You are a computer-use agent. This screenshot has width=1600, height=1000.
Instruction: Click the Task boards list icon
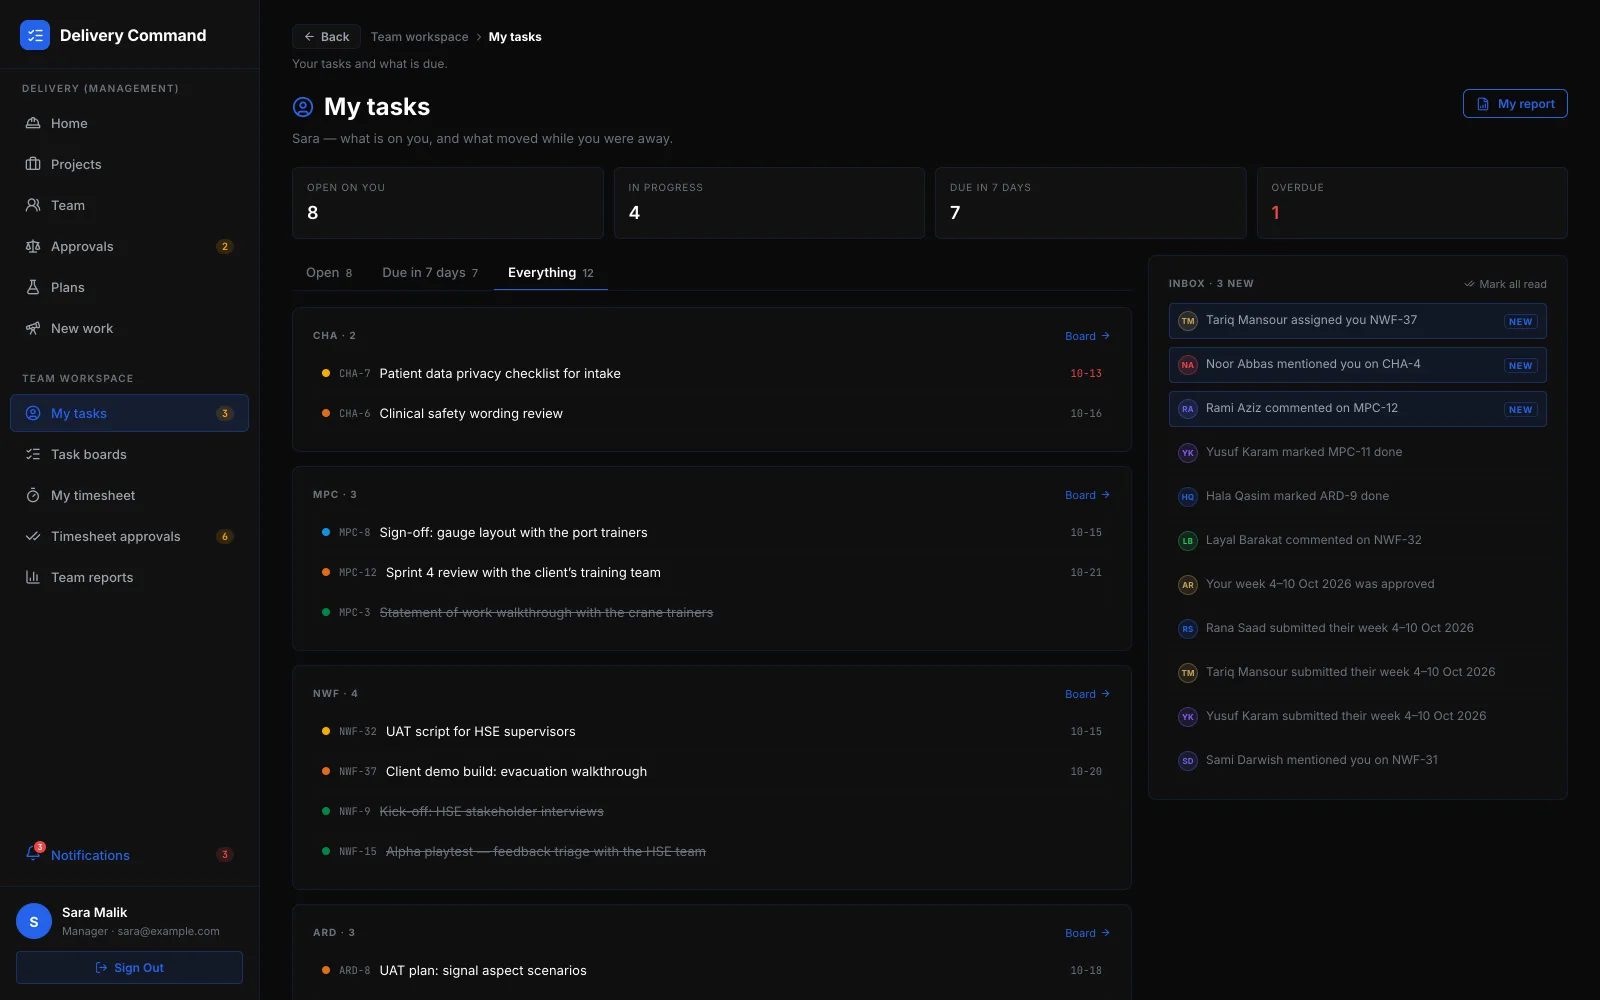[x=33, y=454]
